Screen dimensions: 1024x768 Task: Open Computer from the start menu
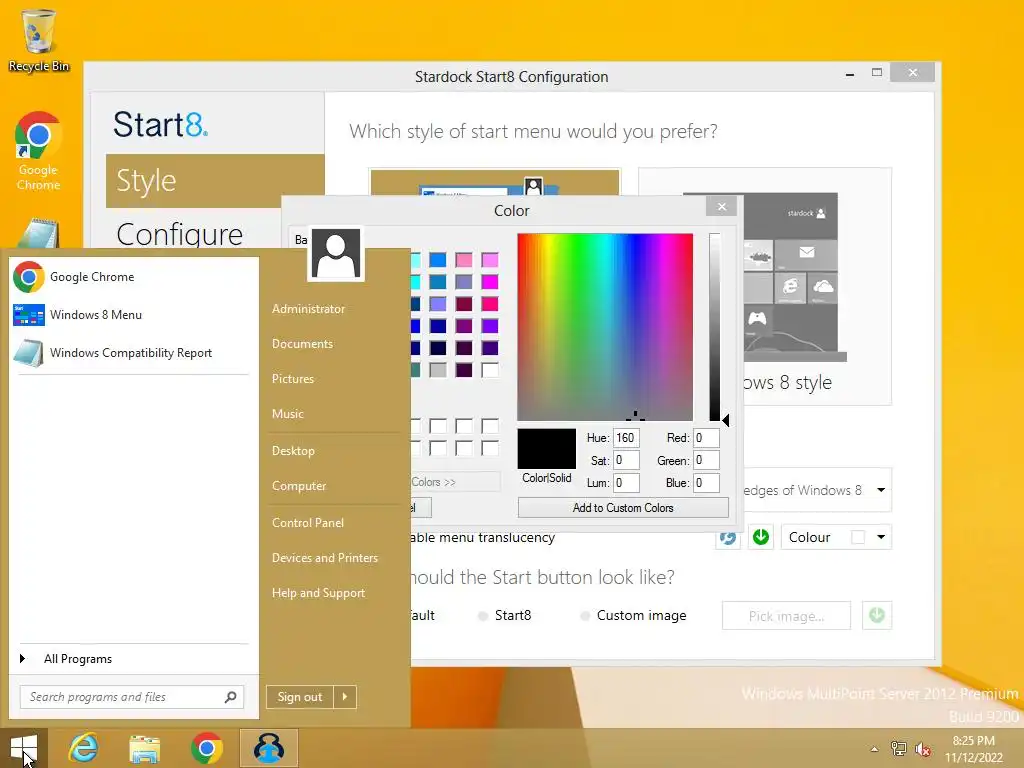tap(299, 486)
